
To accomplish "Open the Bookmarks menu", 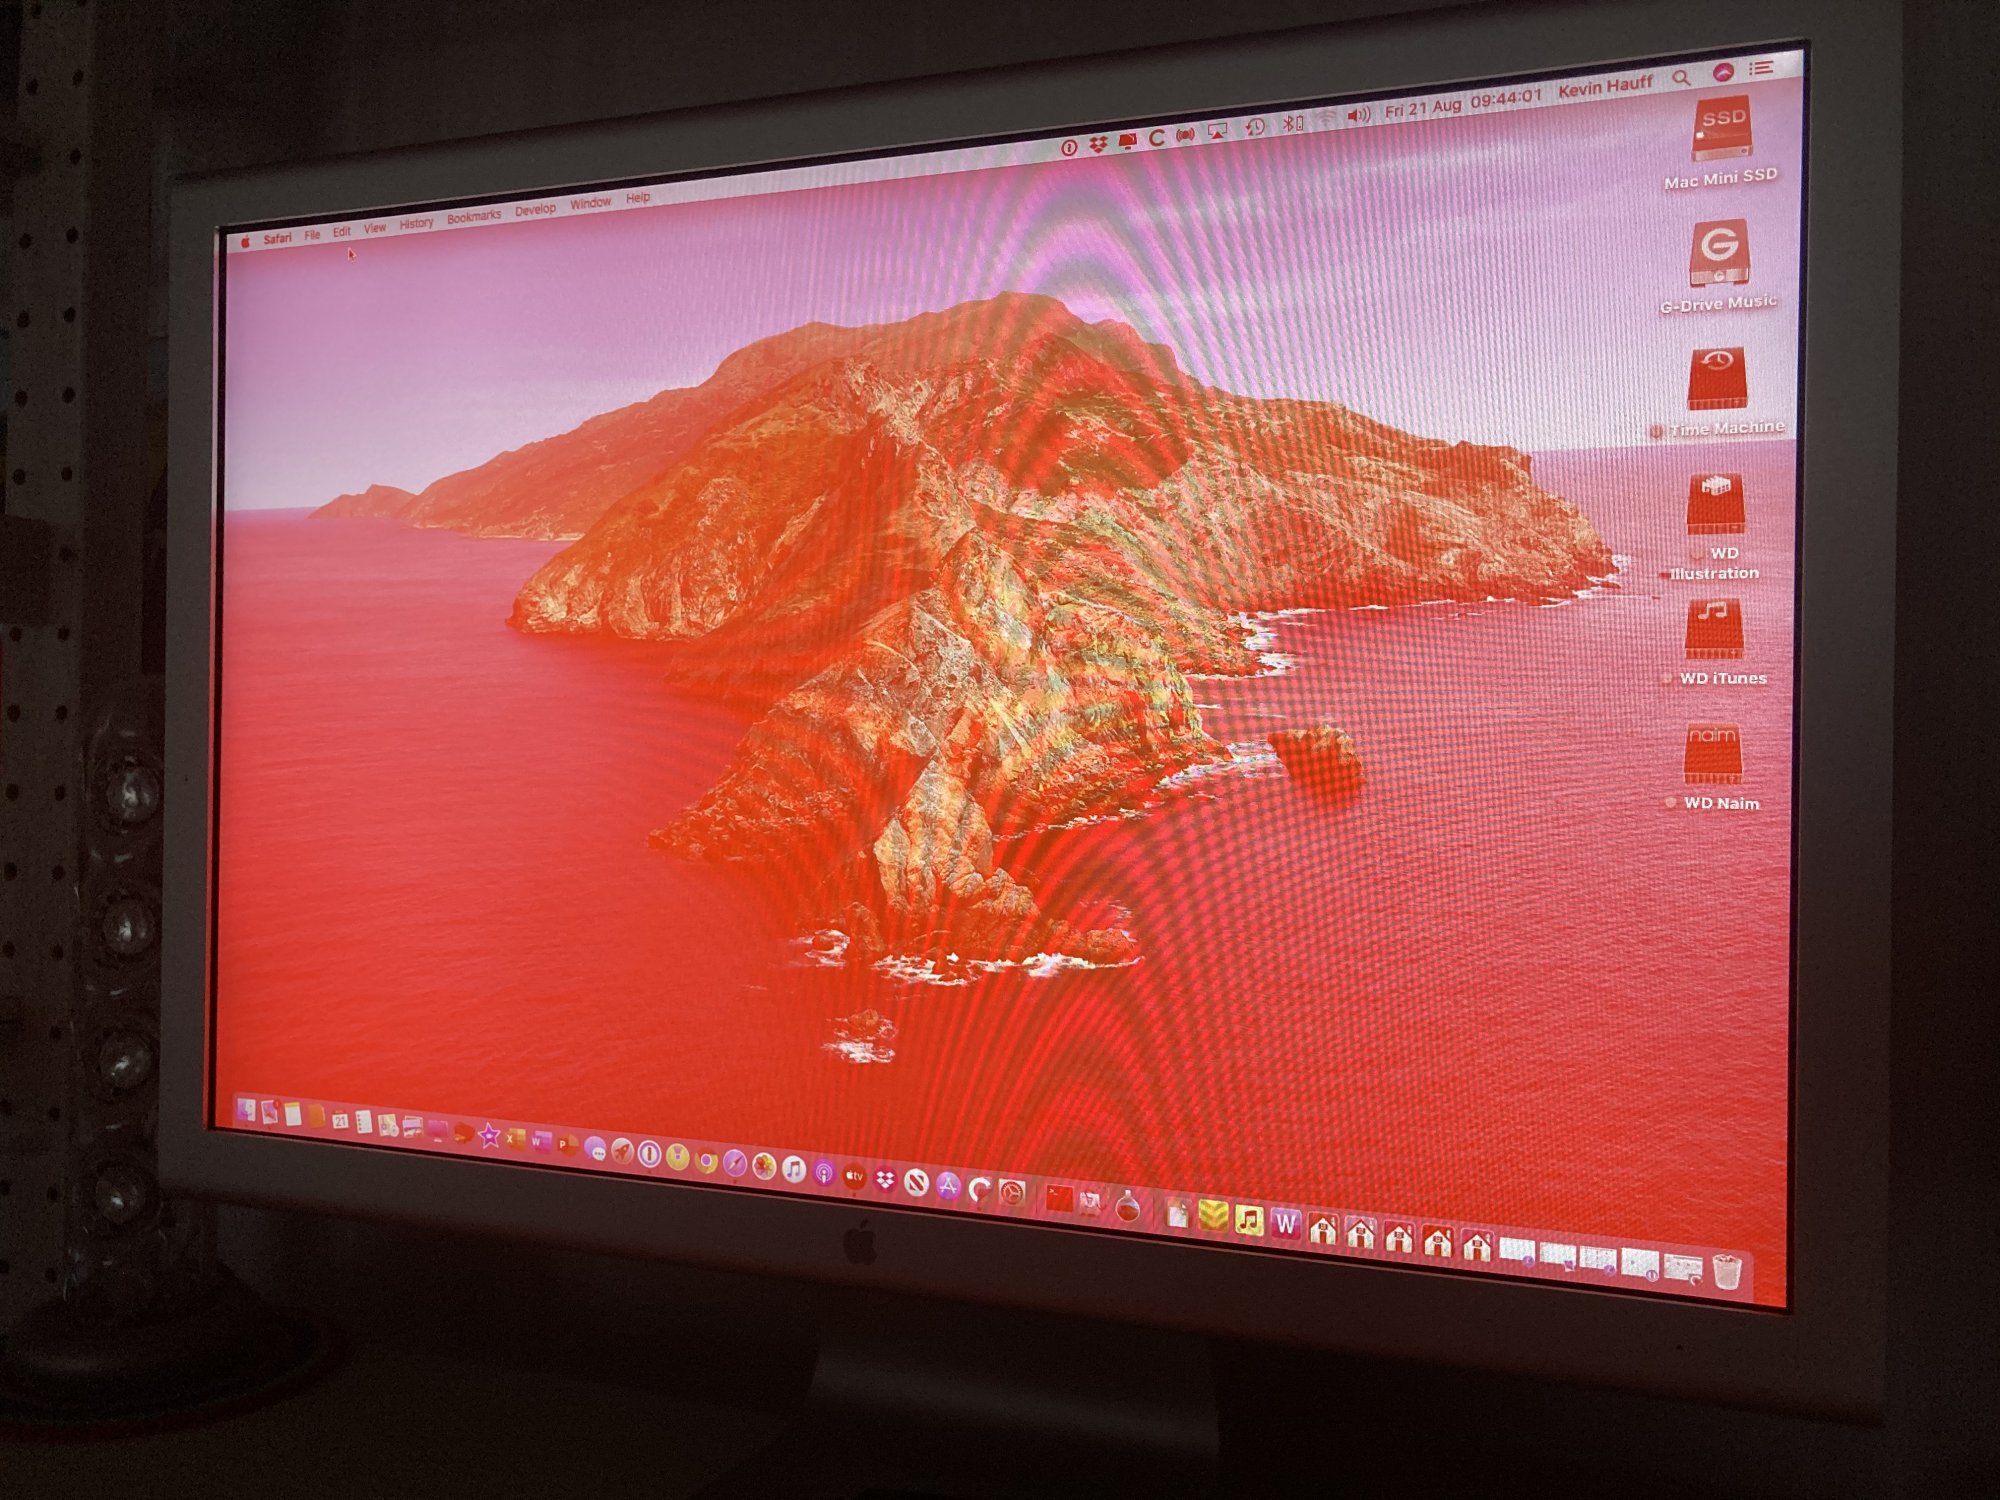I will click(x=473, y=217).
